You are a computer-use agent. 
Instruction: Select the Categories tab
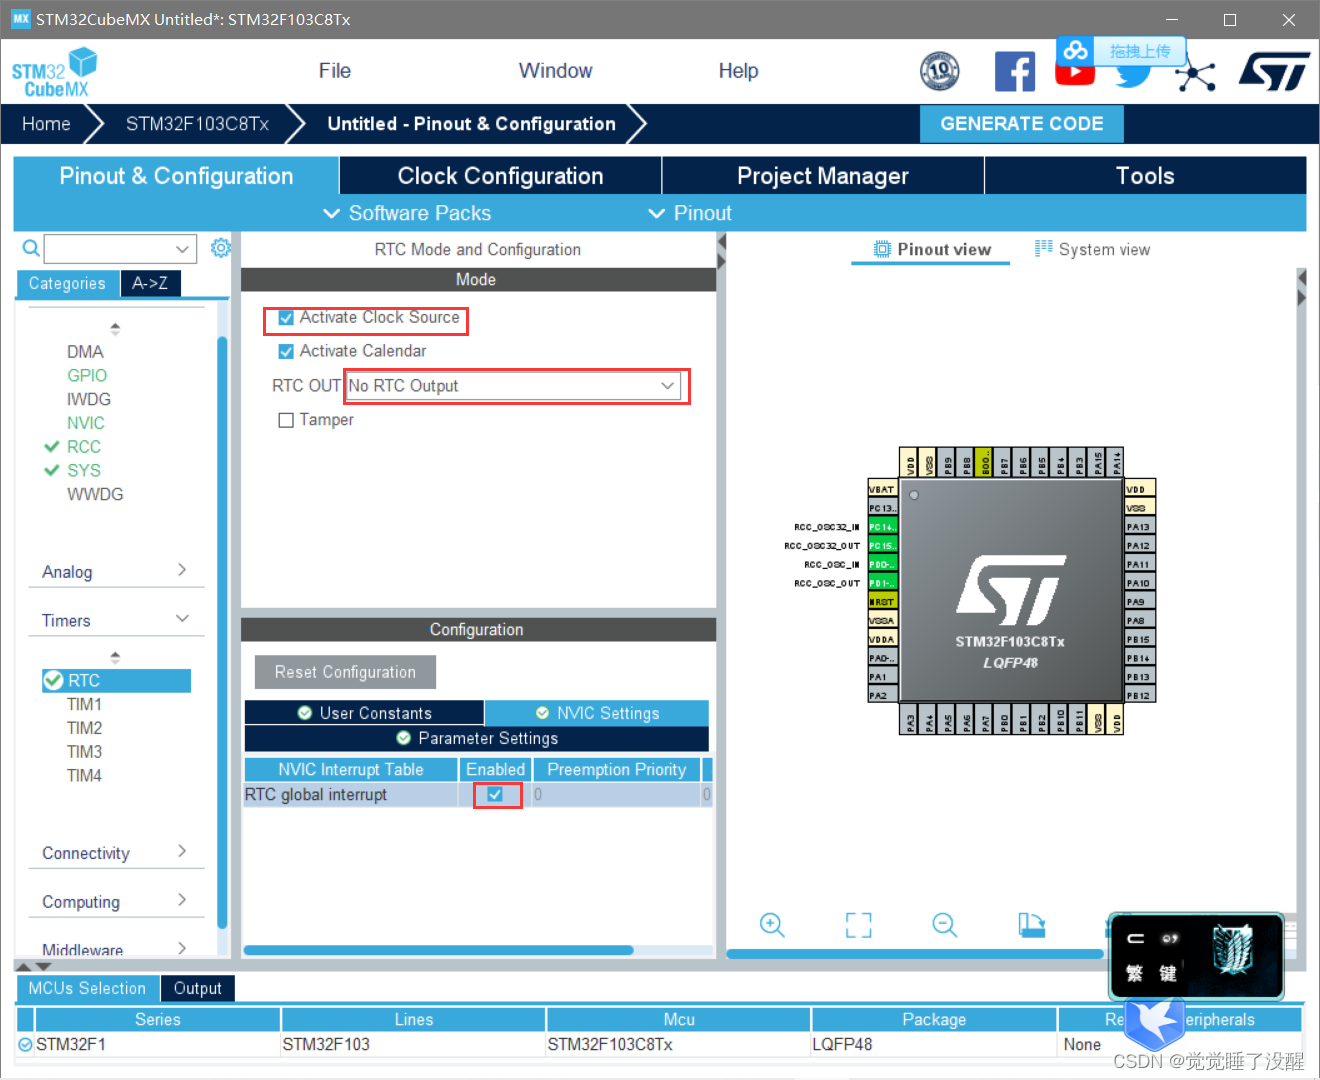click(x=67, y=283)
